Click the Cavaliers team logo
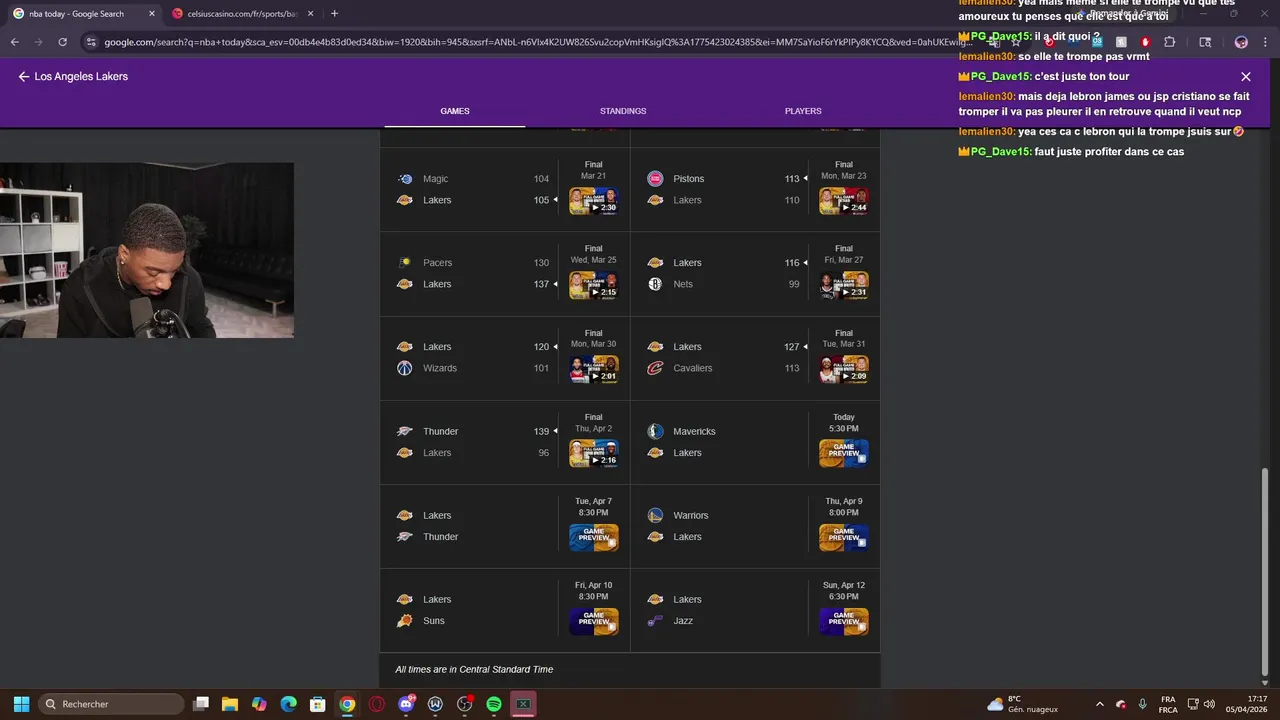The height and width of the screenshot is (720, 1280). (x=655, y=368)
